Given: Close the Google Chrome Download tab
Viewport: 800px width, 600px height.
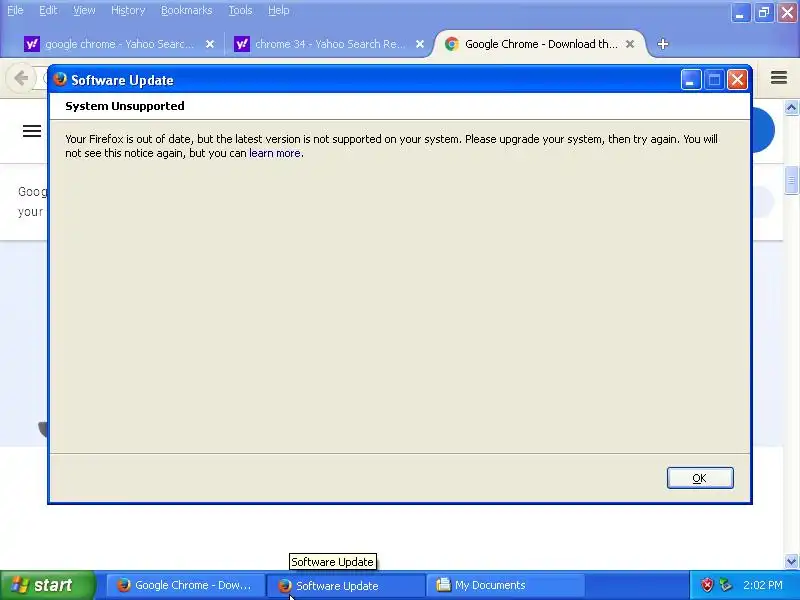Looking at the screenshot, I should click(630, 44).
